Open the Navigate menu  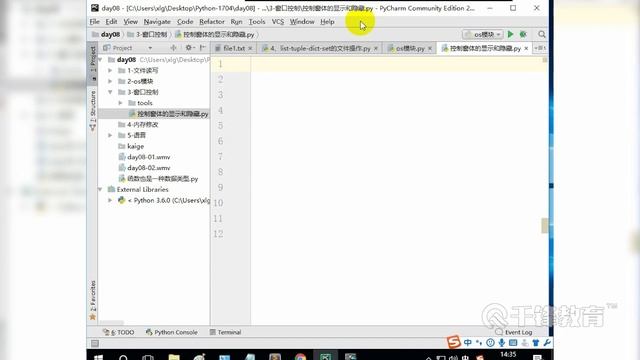tap(157, 22)
